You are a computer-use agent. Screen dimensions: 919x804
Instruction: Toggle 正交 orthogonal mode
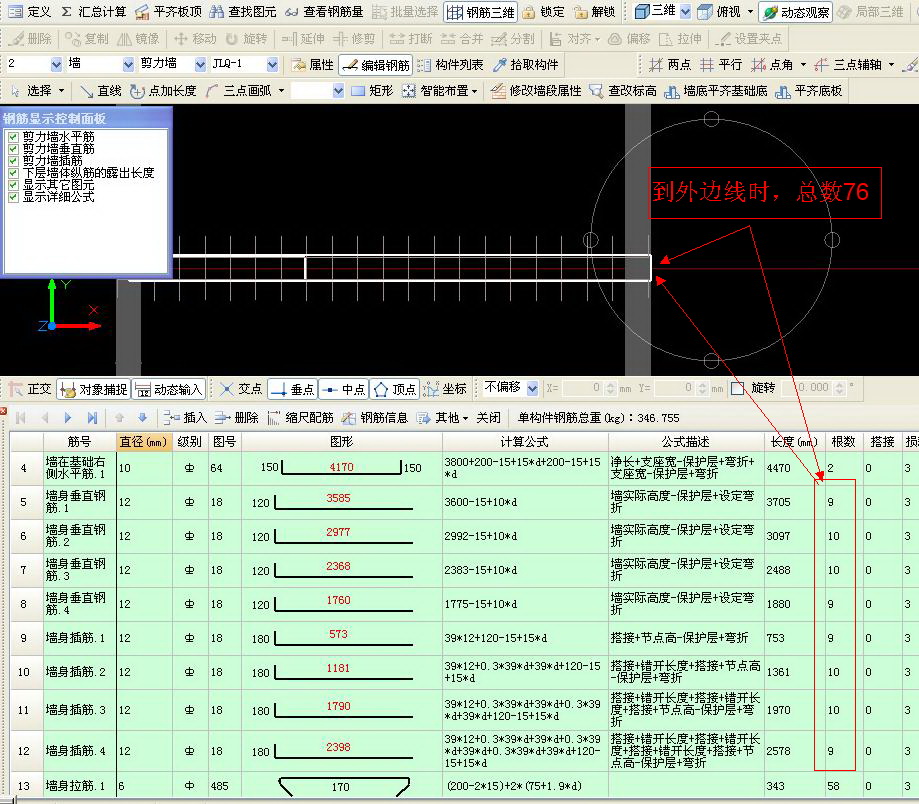[30, 389]
